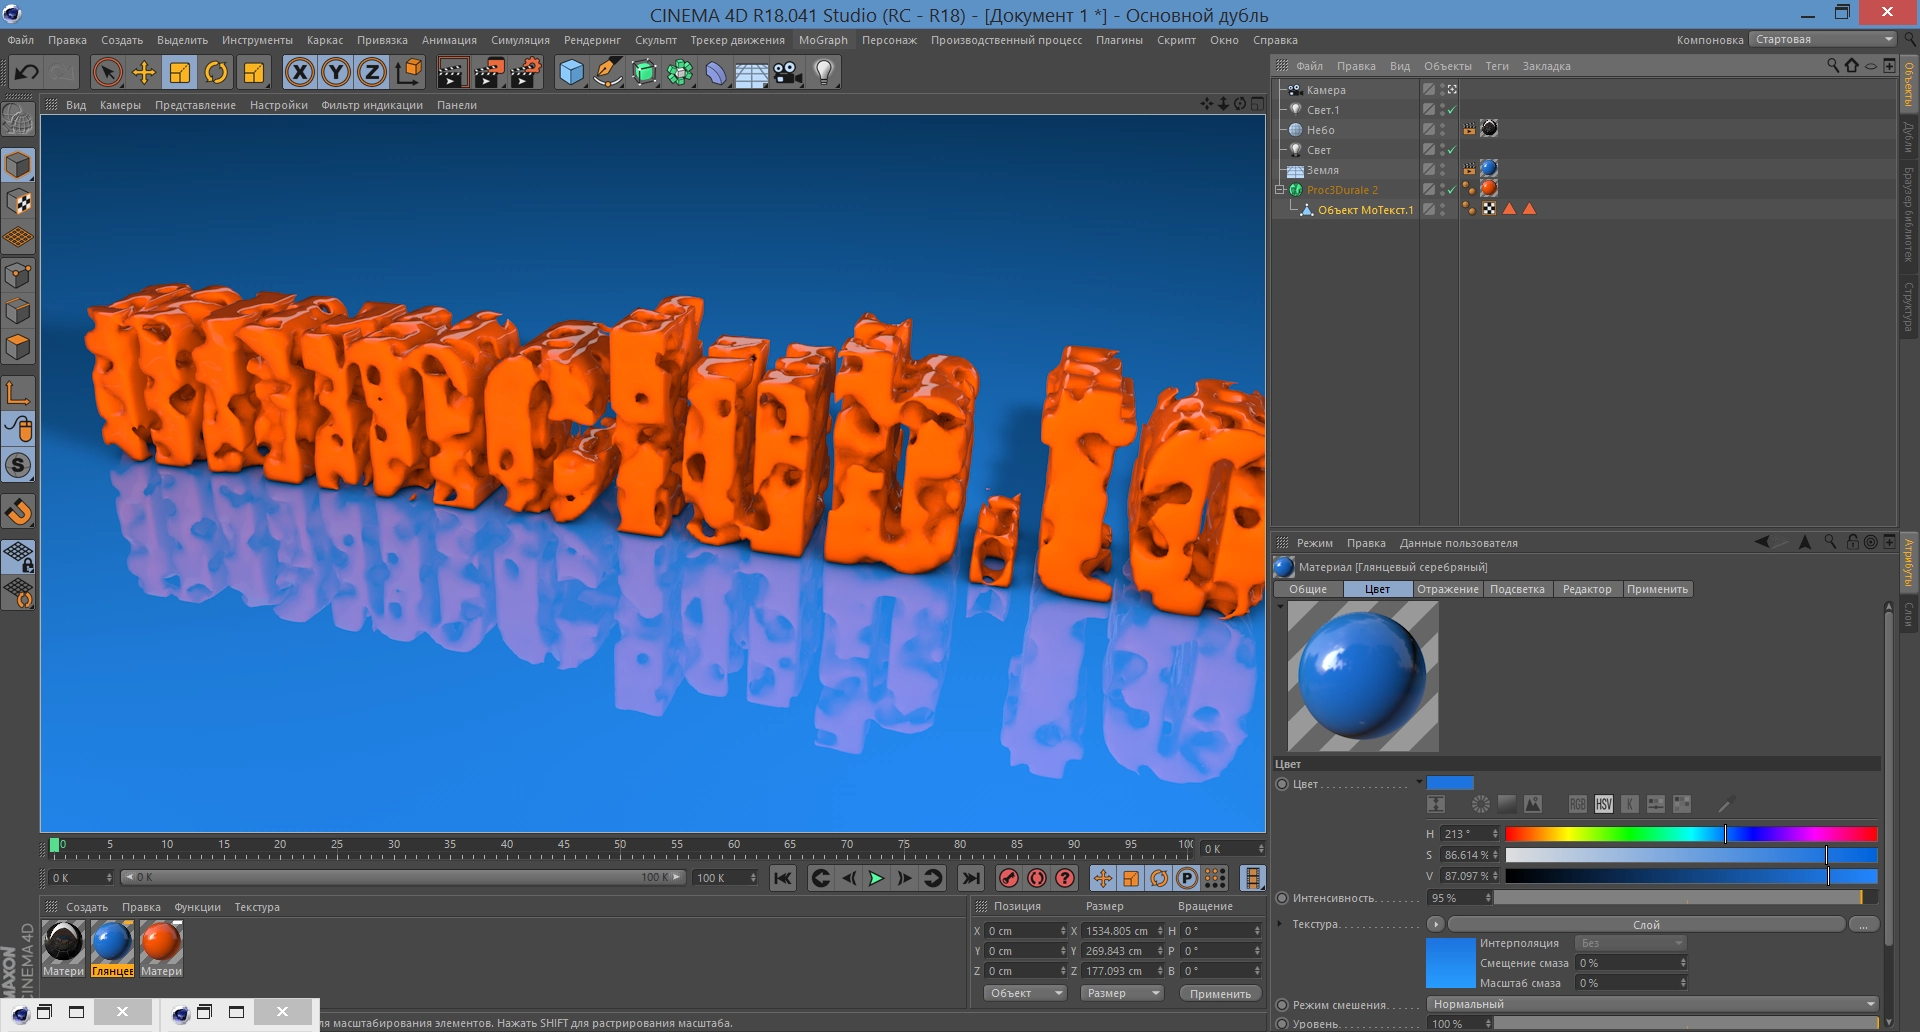Add a Cube primitive object
The width and height of the screenshot is (1920, 1032).
(x=571, y=72)
